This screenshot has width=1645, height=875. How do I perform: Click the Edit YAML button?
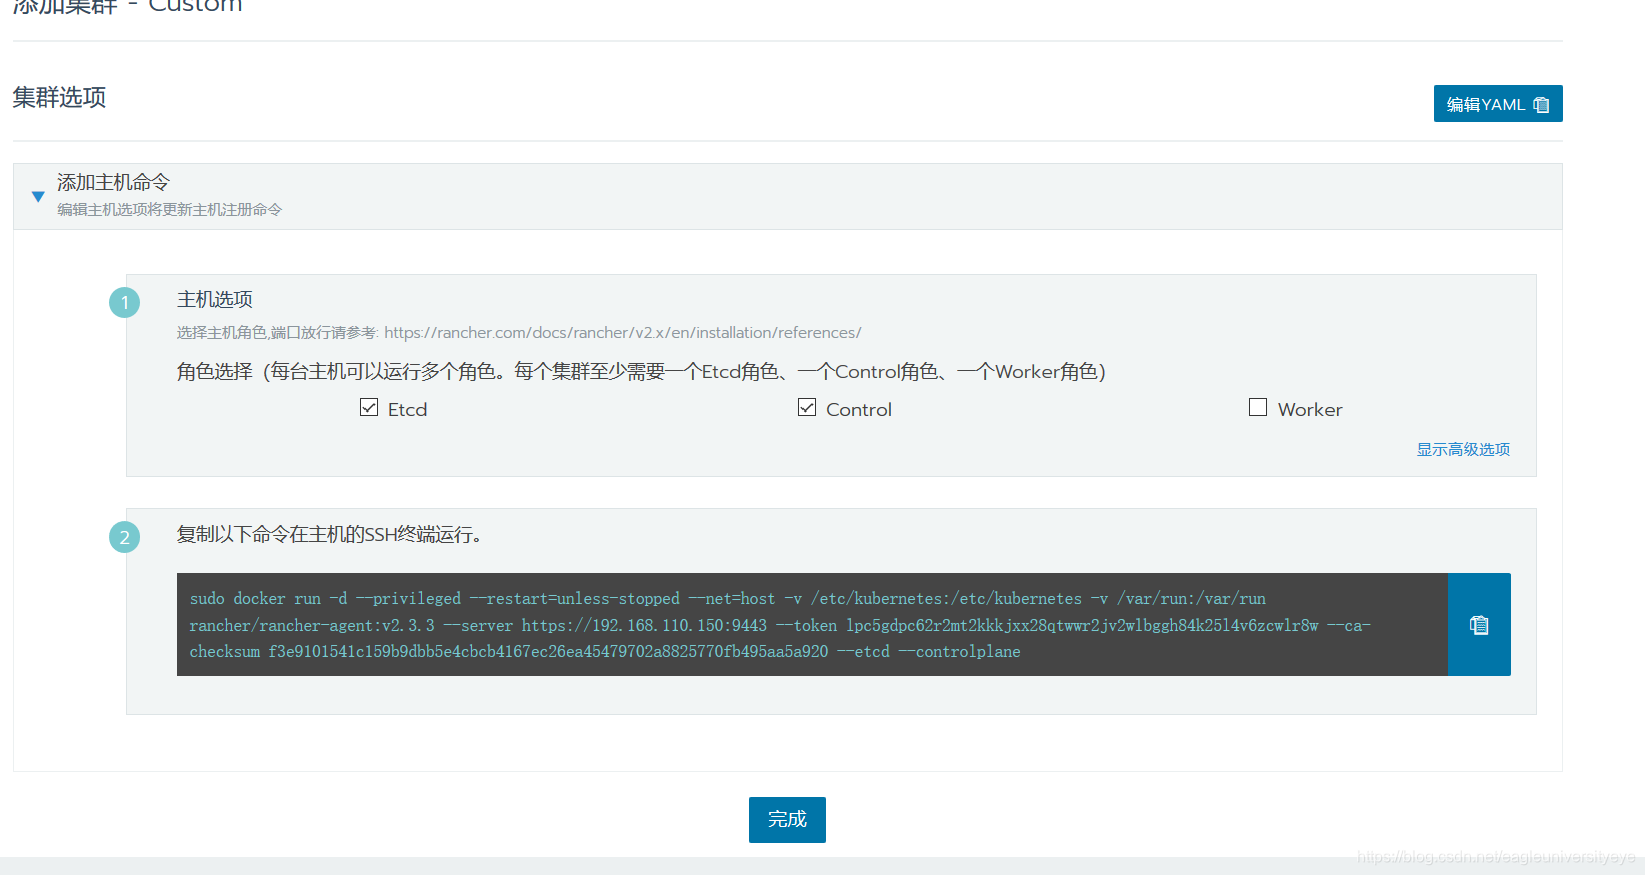click(x=1497, y=104)
